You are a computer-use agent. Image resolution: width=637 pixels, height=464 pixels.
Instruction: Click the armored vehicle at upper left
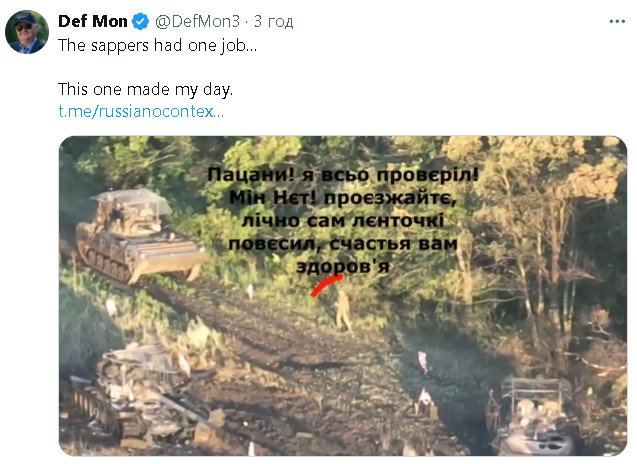click(x=133, y=235)
